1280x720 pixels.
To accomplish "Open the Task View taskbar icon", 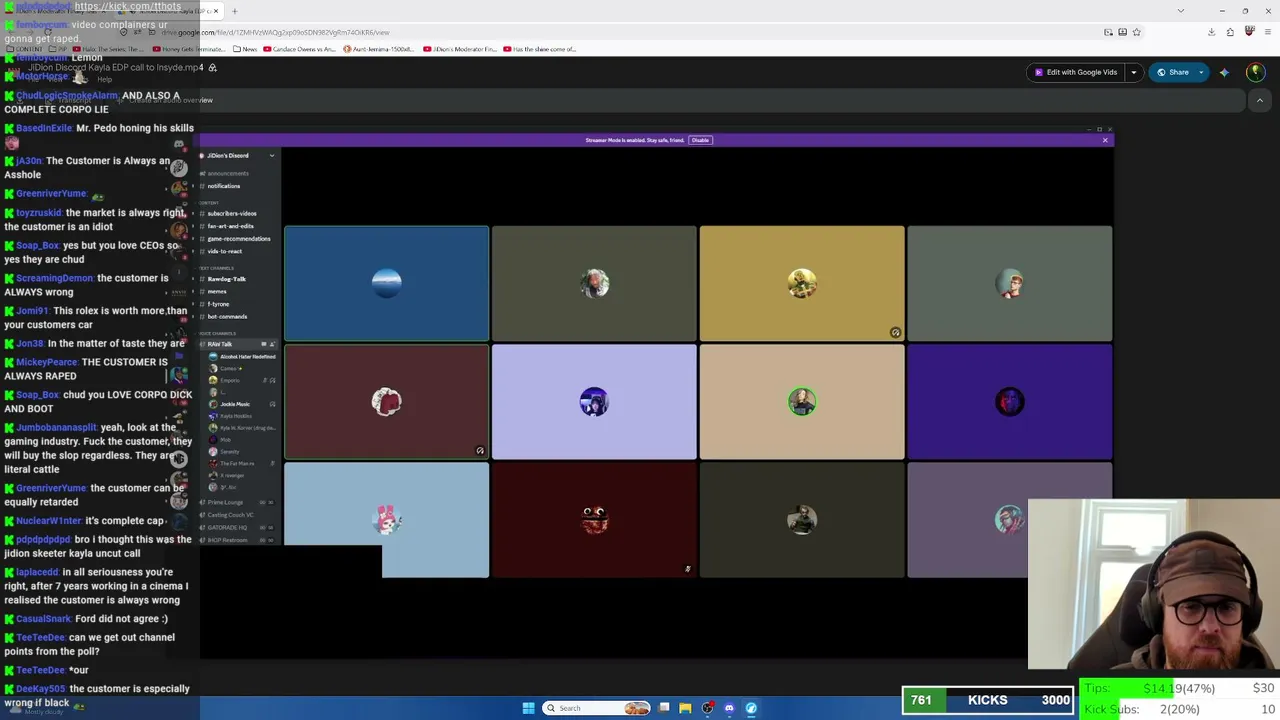I will (663, 708).
